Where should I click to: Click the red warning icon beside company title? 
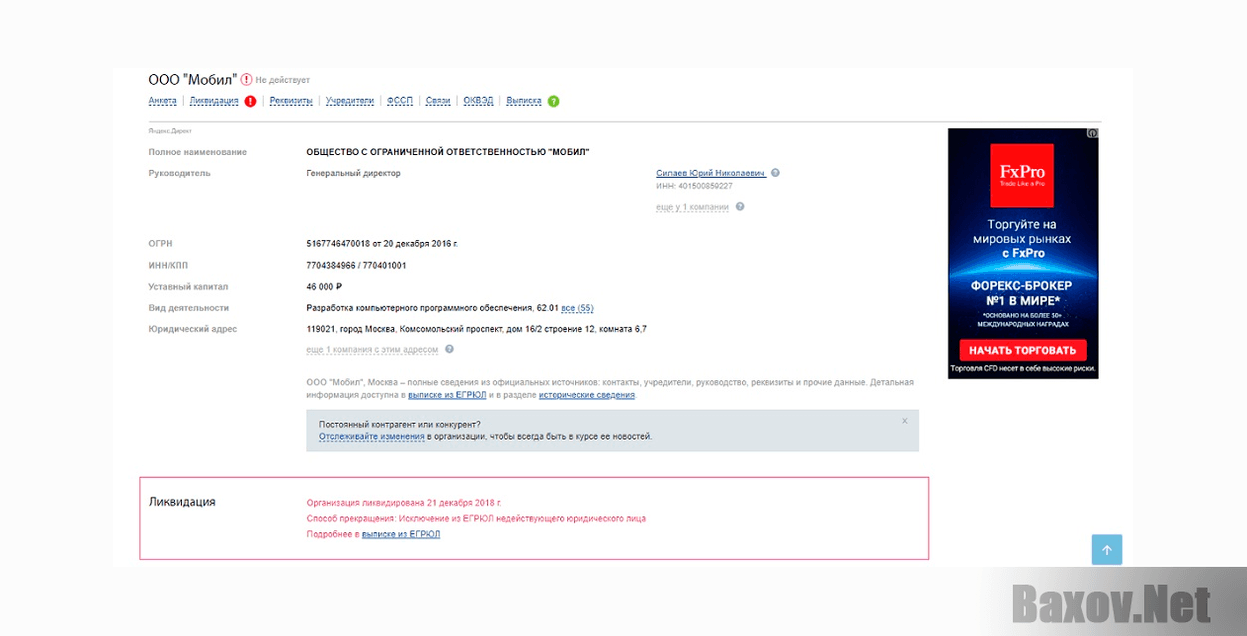(247, 79)
